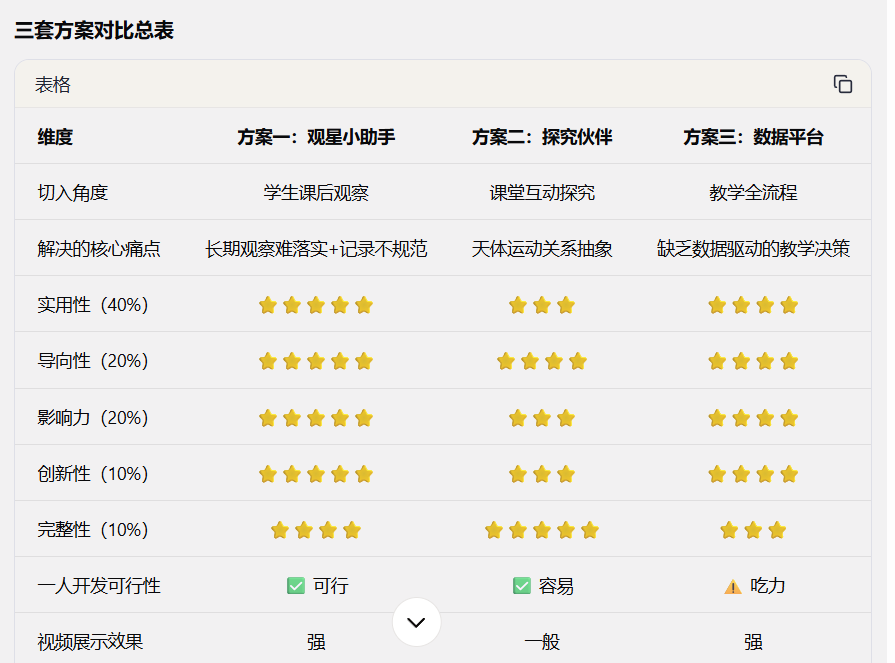Click the cell 课堂互动探究
The width and height of the screenshot is (895, 663).
pos(542,193)
